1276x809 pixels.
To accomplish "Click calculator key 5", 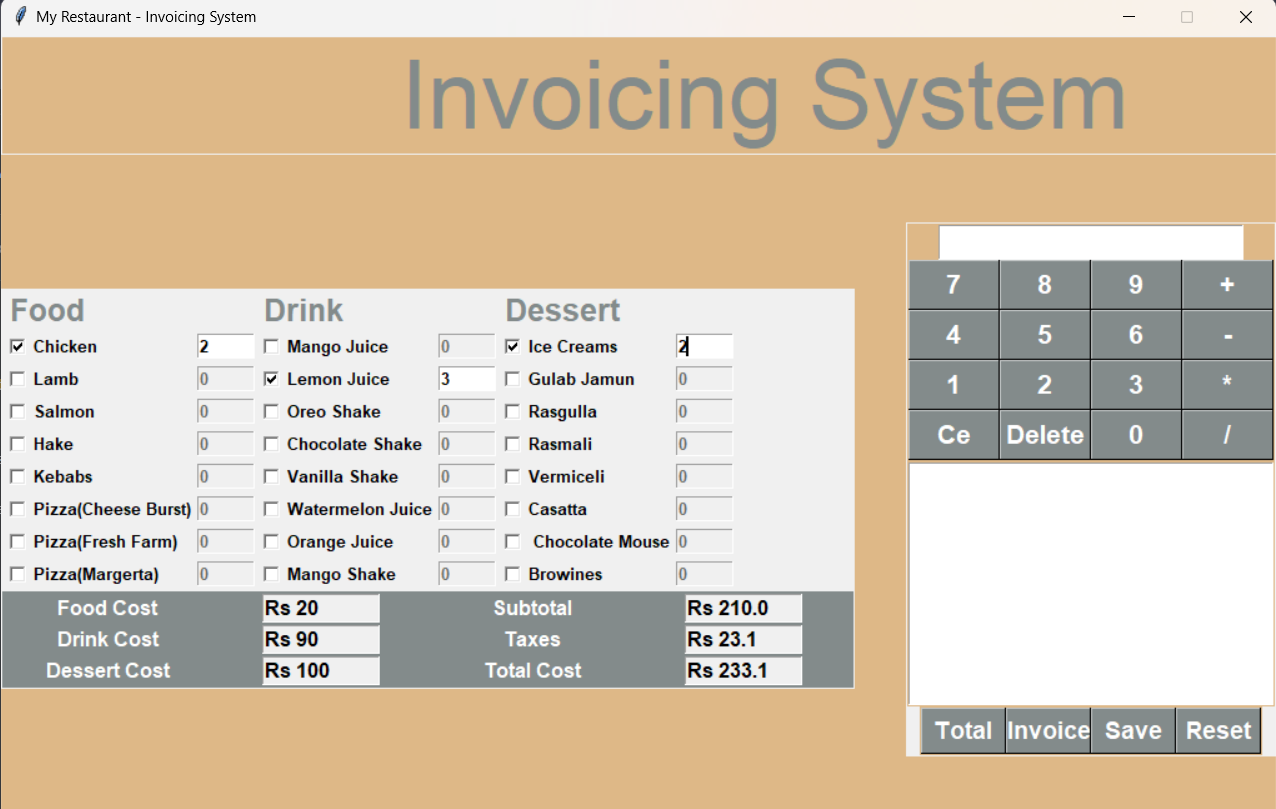I will tap(1044, 335).
